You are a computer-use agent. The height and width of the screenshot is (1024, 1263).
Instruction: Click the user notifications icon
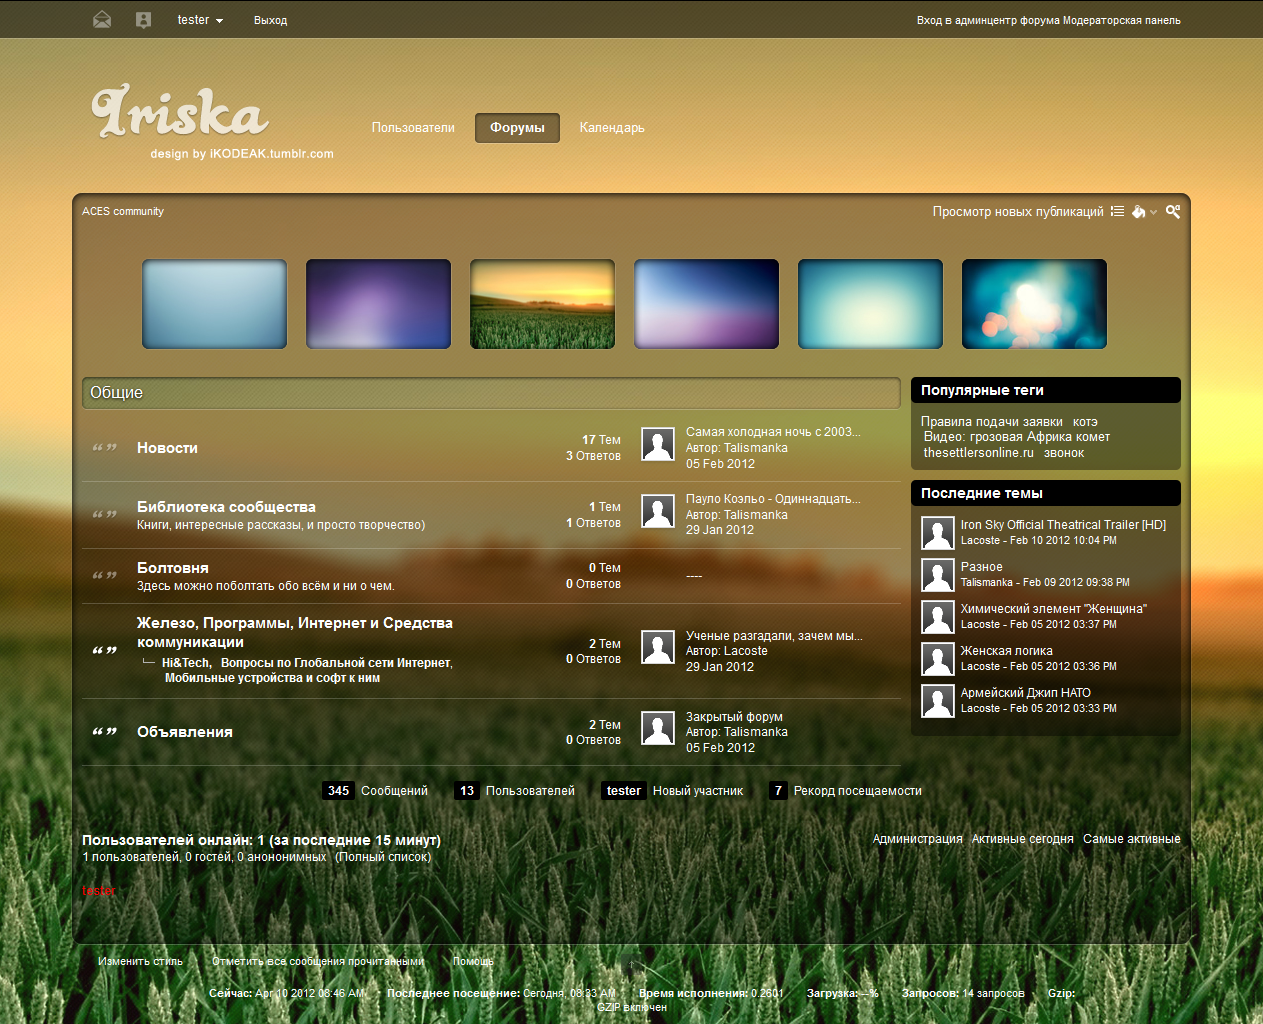click(143, 20)
